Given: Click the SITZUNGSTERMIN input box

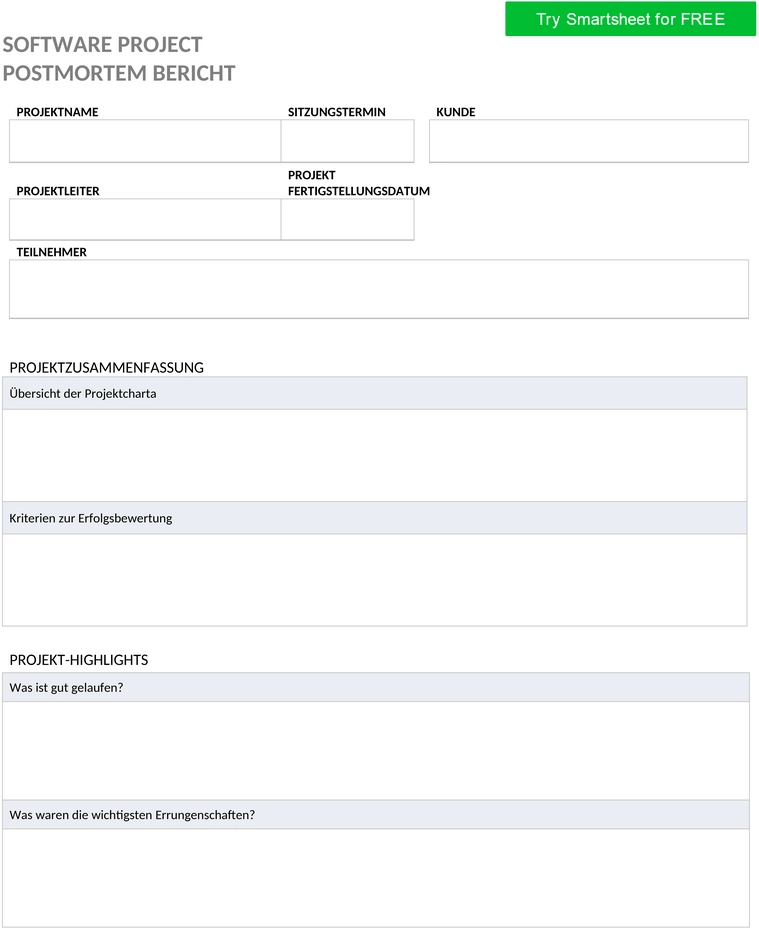Looking at the screenshot, I should pyautogui.click(x=348, y=141).
